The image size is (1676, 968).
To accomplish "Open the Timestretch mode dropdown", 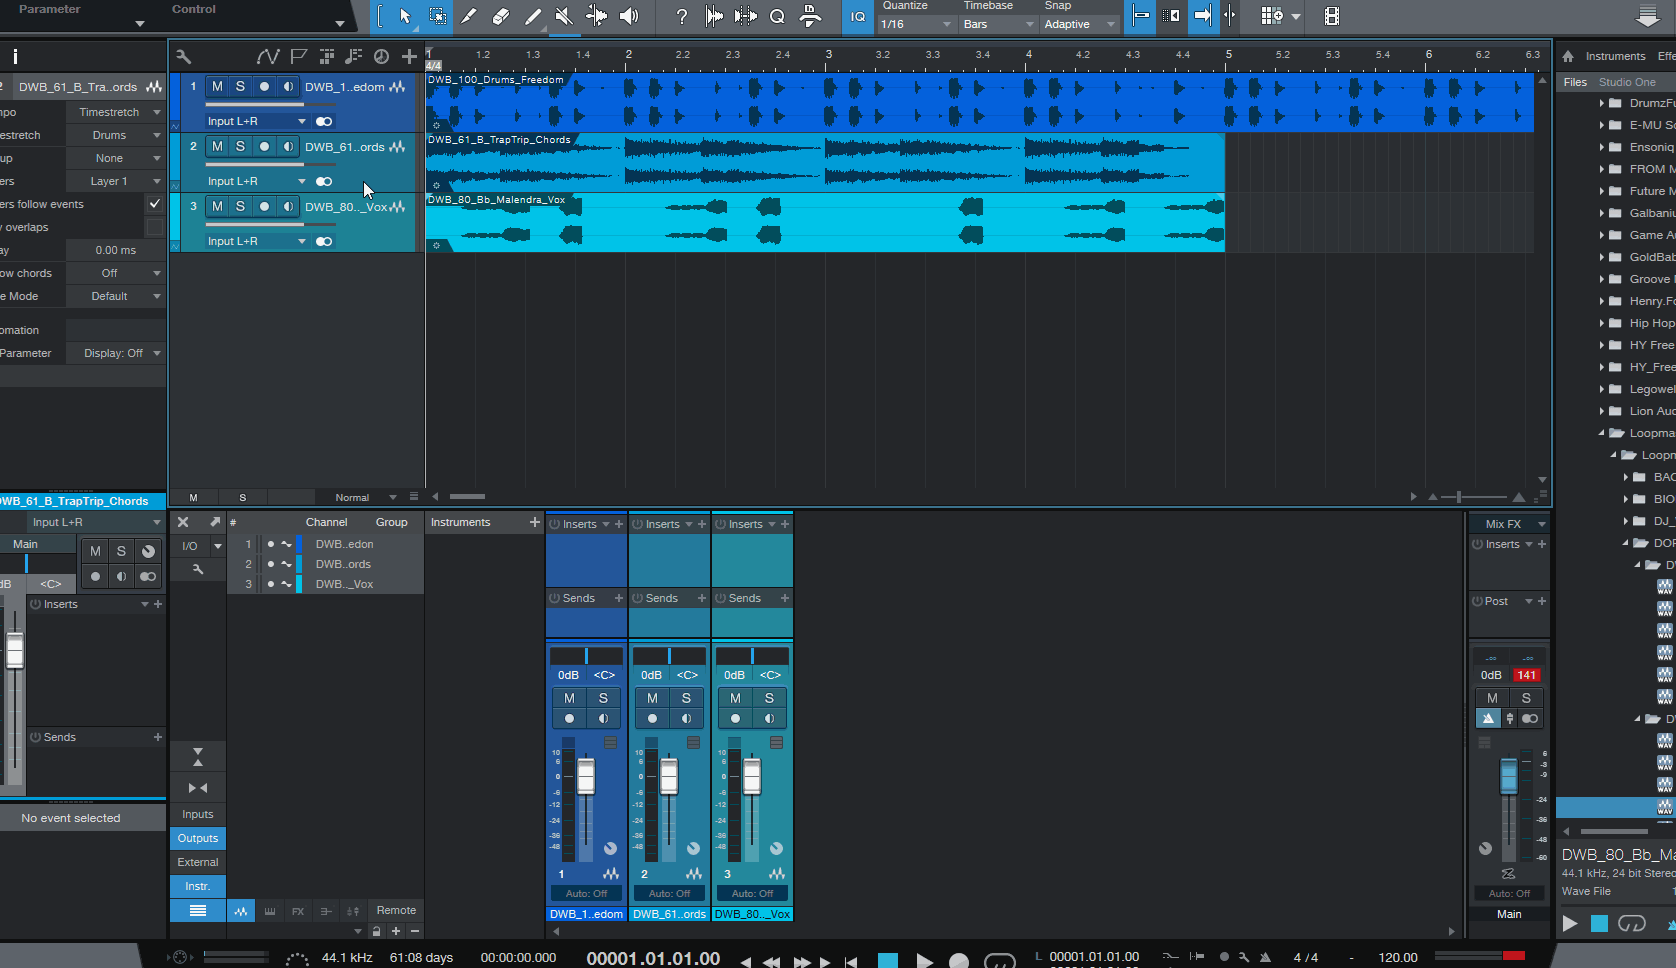I will point(115,112).
